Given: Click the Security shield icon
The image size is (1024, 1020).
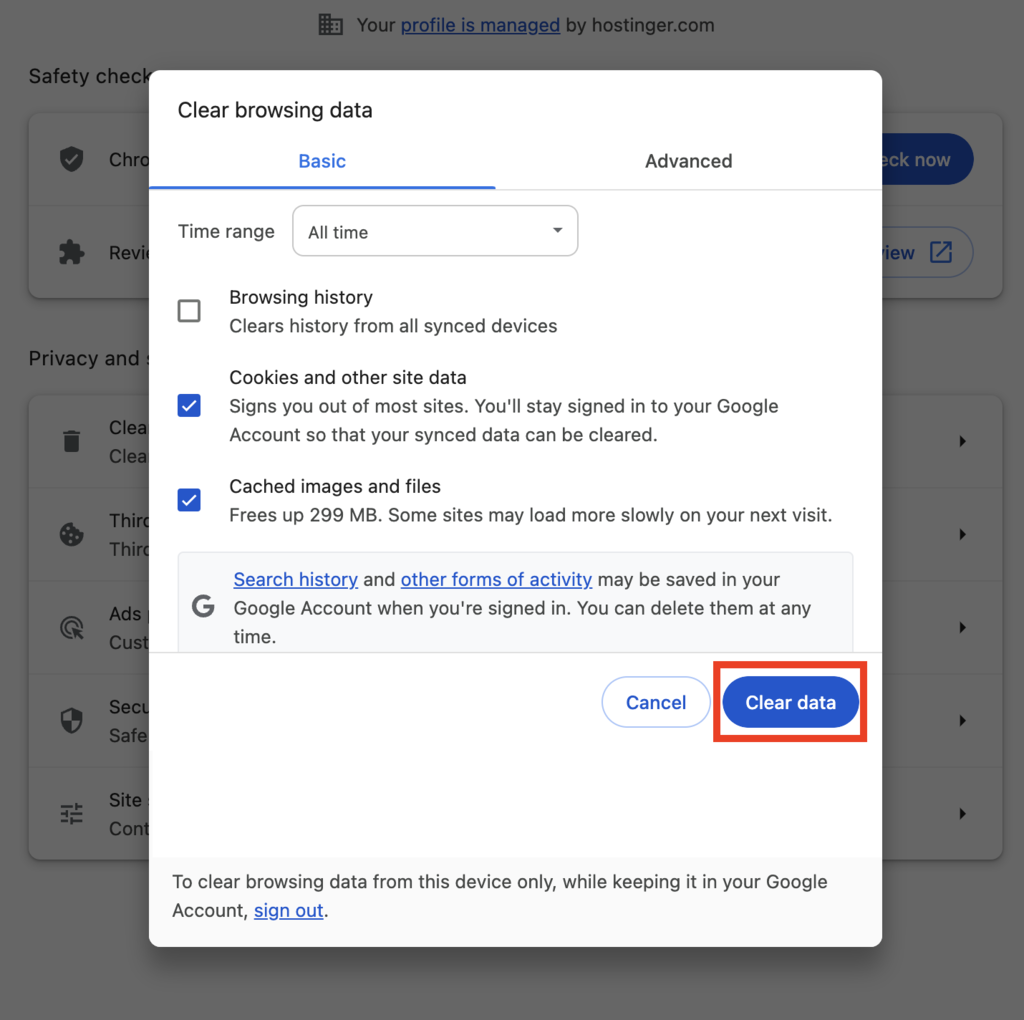Looking at the screenshot, I should pos(72,720).
